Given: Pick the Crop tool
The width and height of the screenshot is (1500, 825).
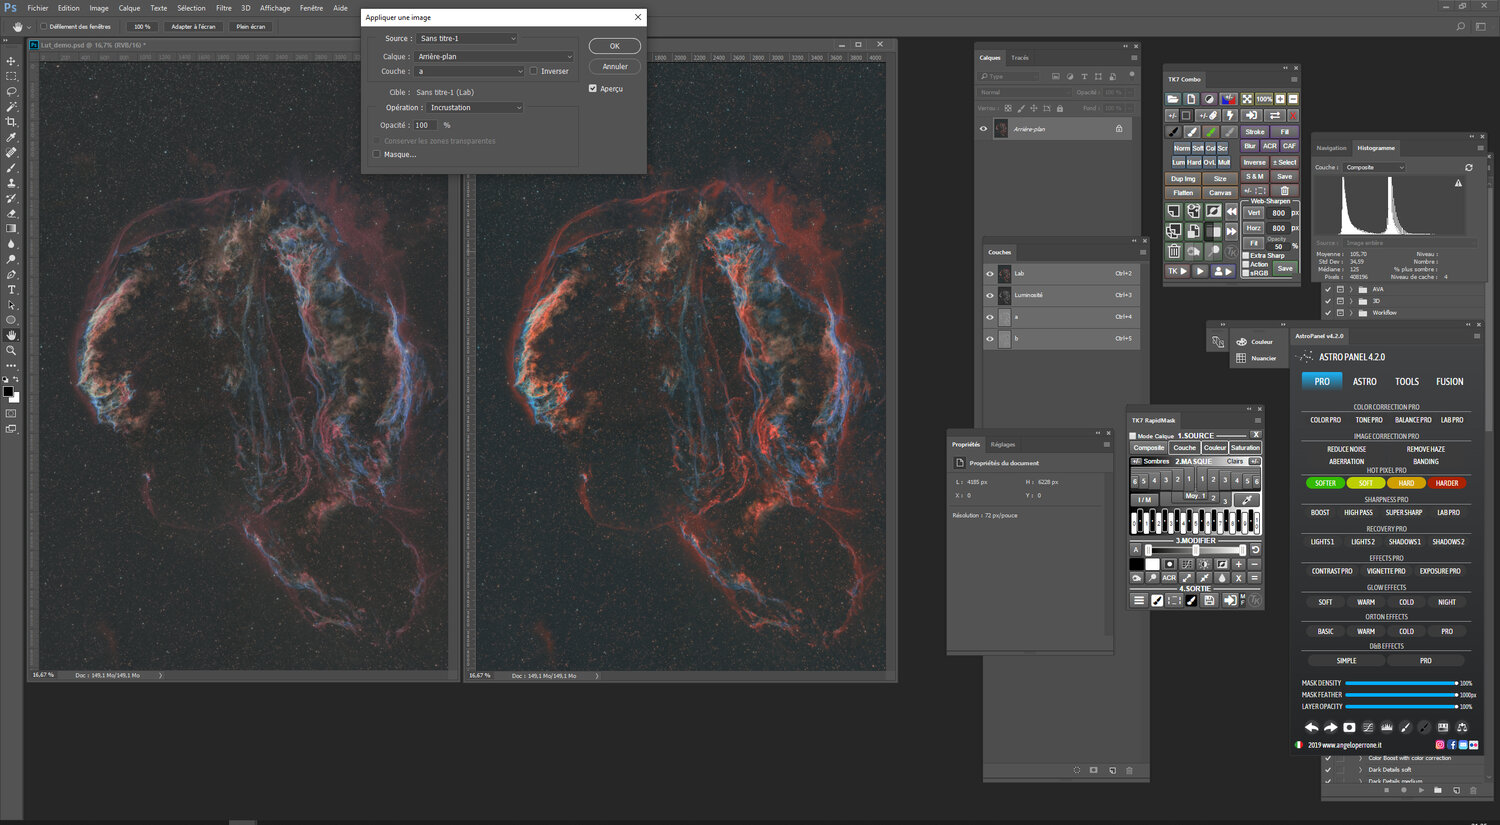Looking at the screenshot, I should 11,122.
